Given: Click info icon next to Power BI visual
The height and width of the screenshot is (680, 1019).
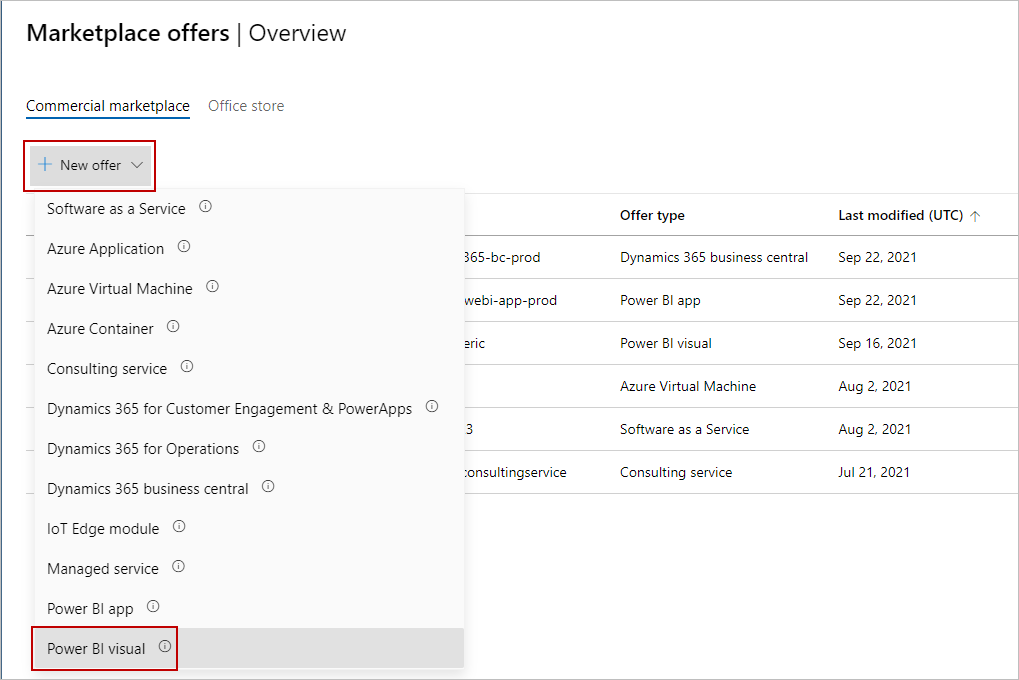Looking at the screenshot, I should point(165,647).
